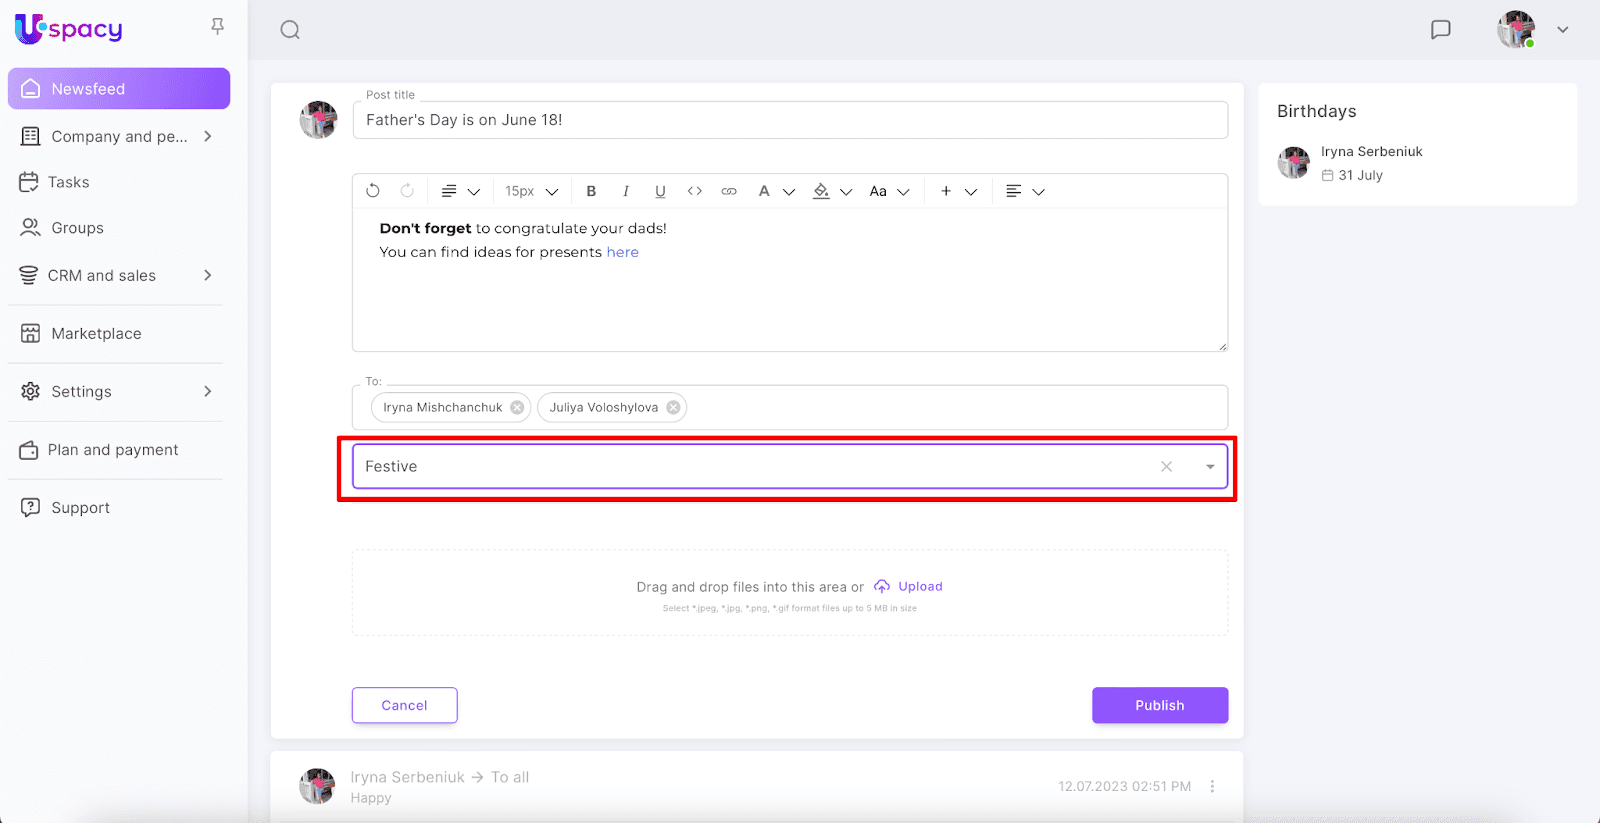The height and width of the screenshot is (823, 1600).
Task: Apply italic formatting
Action: (x=626, y=191)
